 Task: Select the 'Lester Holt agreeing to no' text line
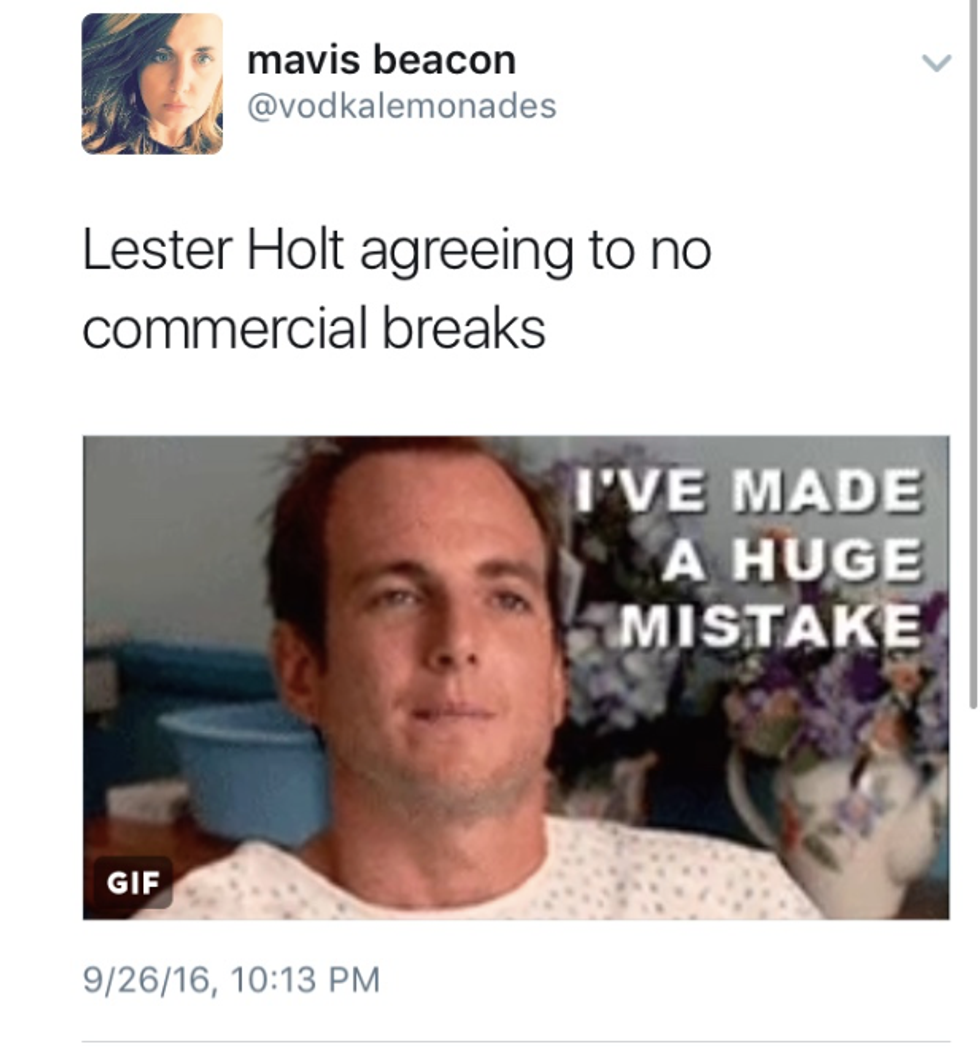[397, 250]
